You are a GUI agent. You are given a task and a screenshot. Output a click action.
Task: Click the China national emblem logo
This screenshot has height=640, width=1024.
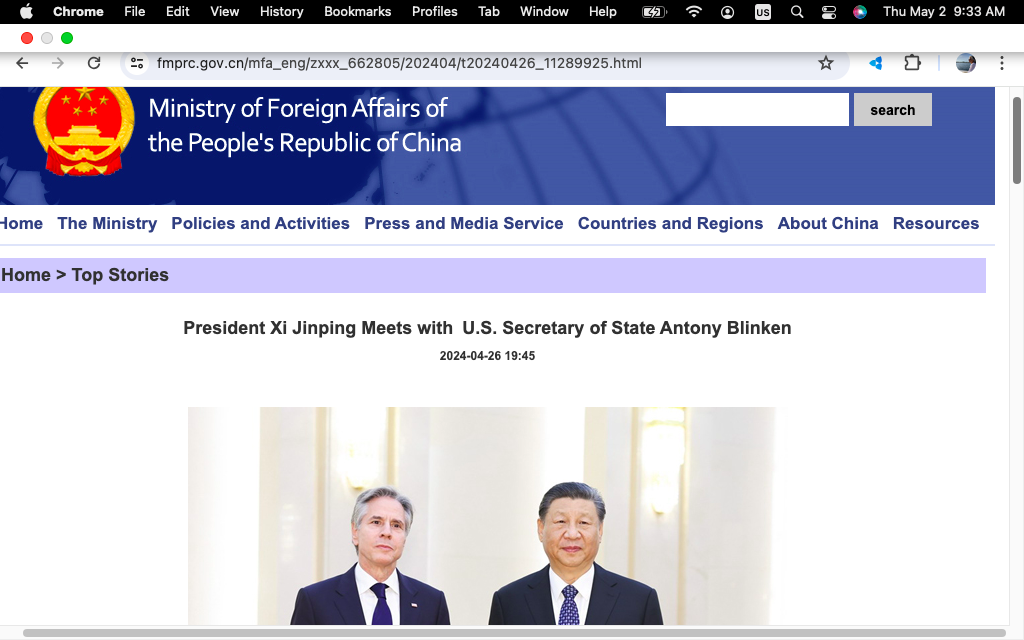point(84,128)
